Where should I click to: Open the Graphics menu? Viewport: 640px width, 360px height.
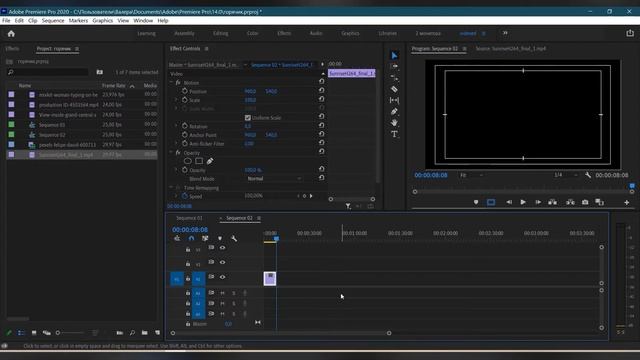pos(102,20)
